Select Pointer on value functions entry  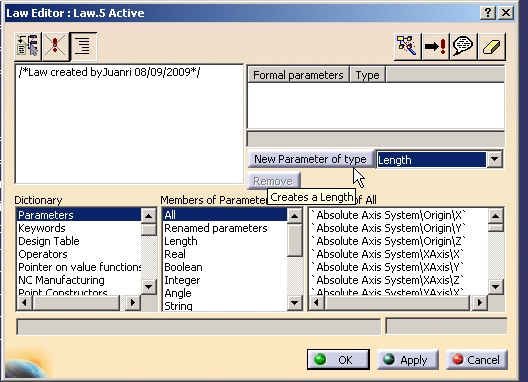click(x=80, y=267)
